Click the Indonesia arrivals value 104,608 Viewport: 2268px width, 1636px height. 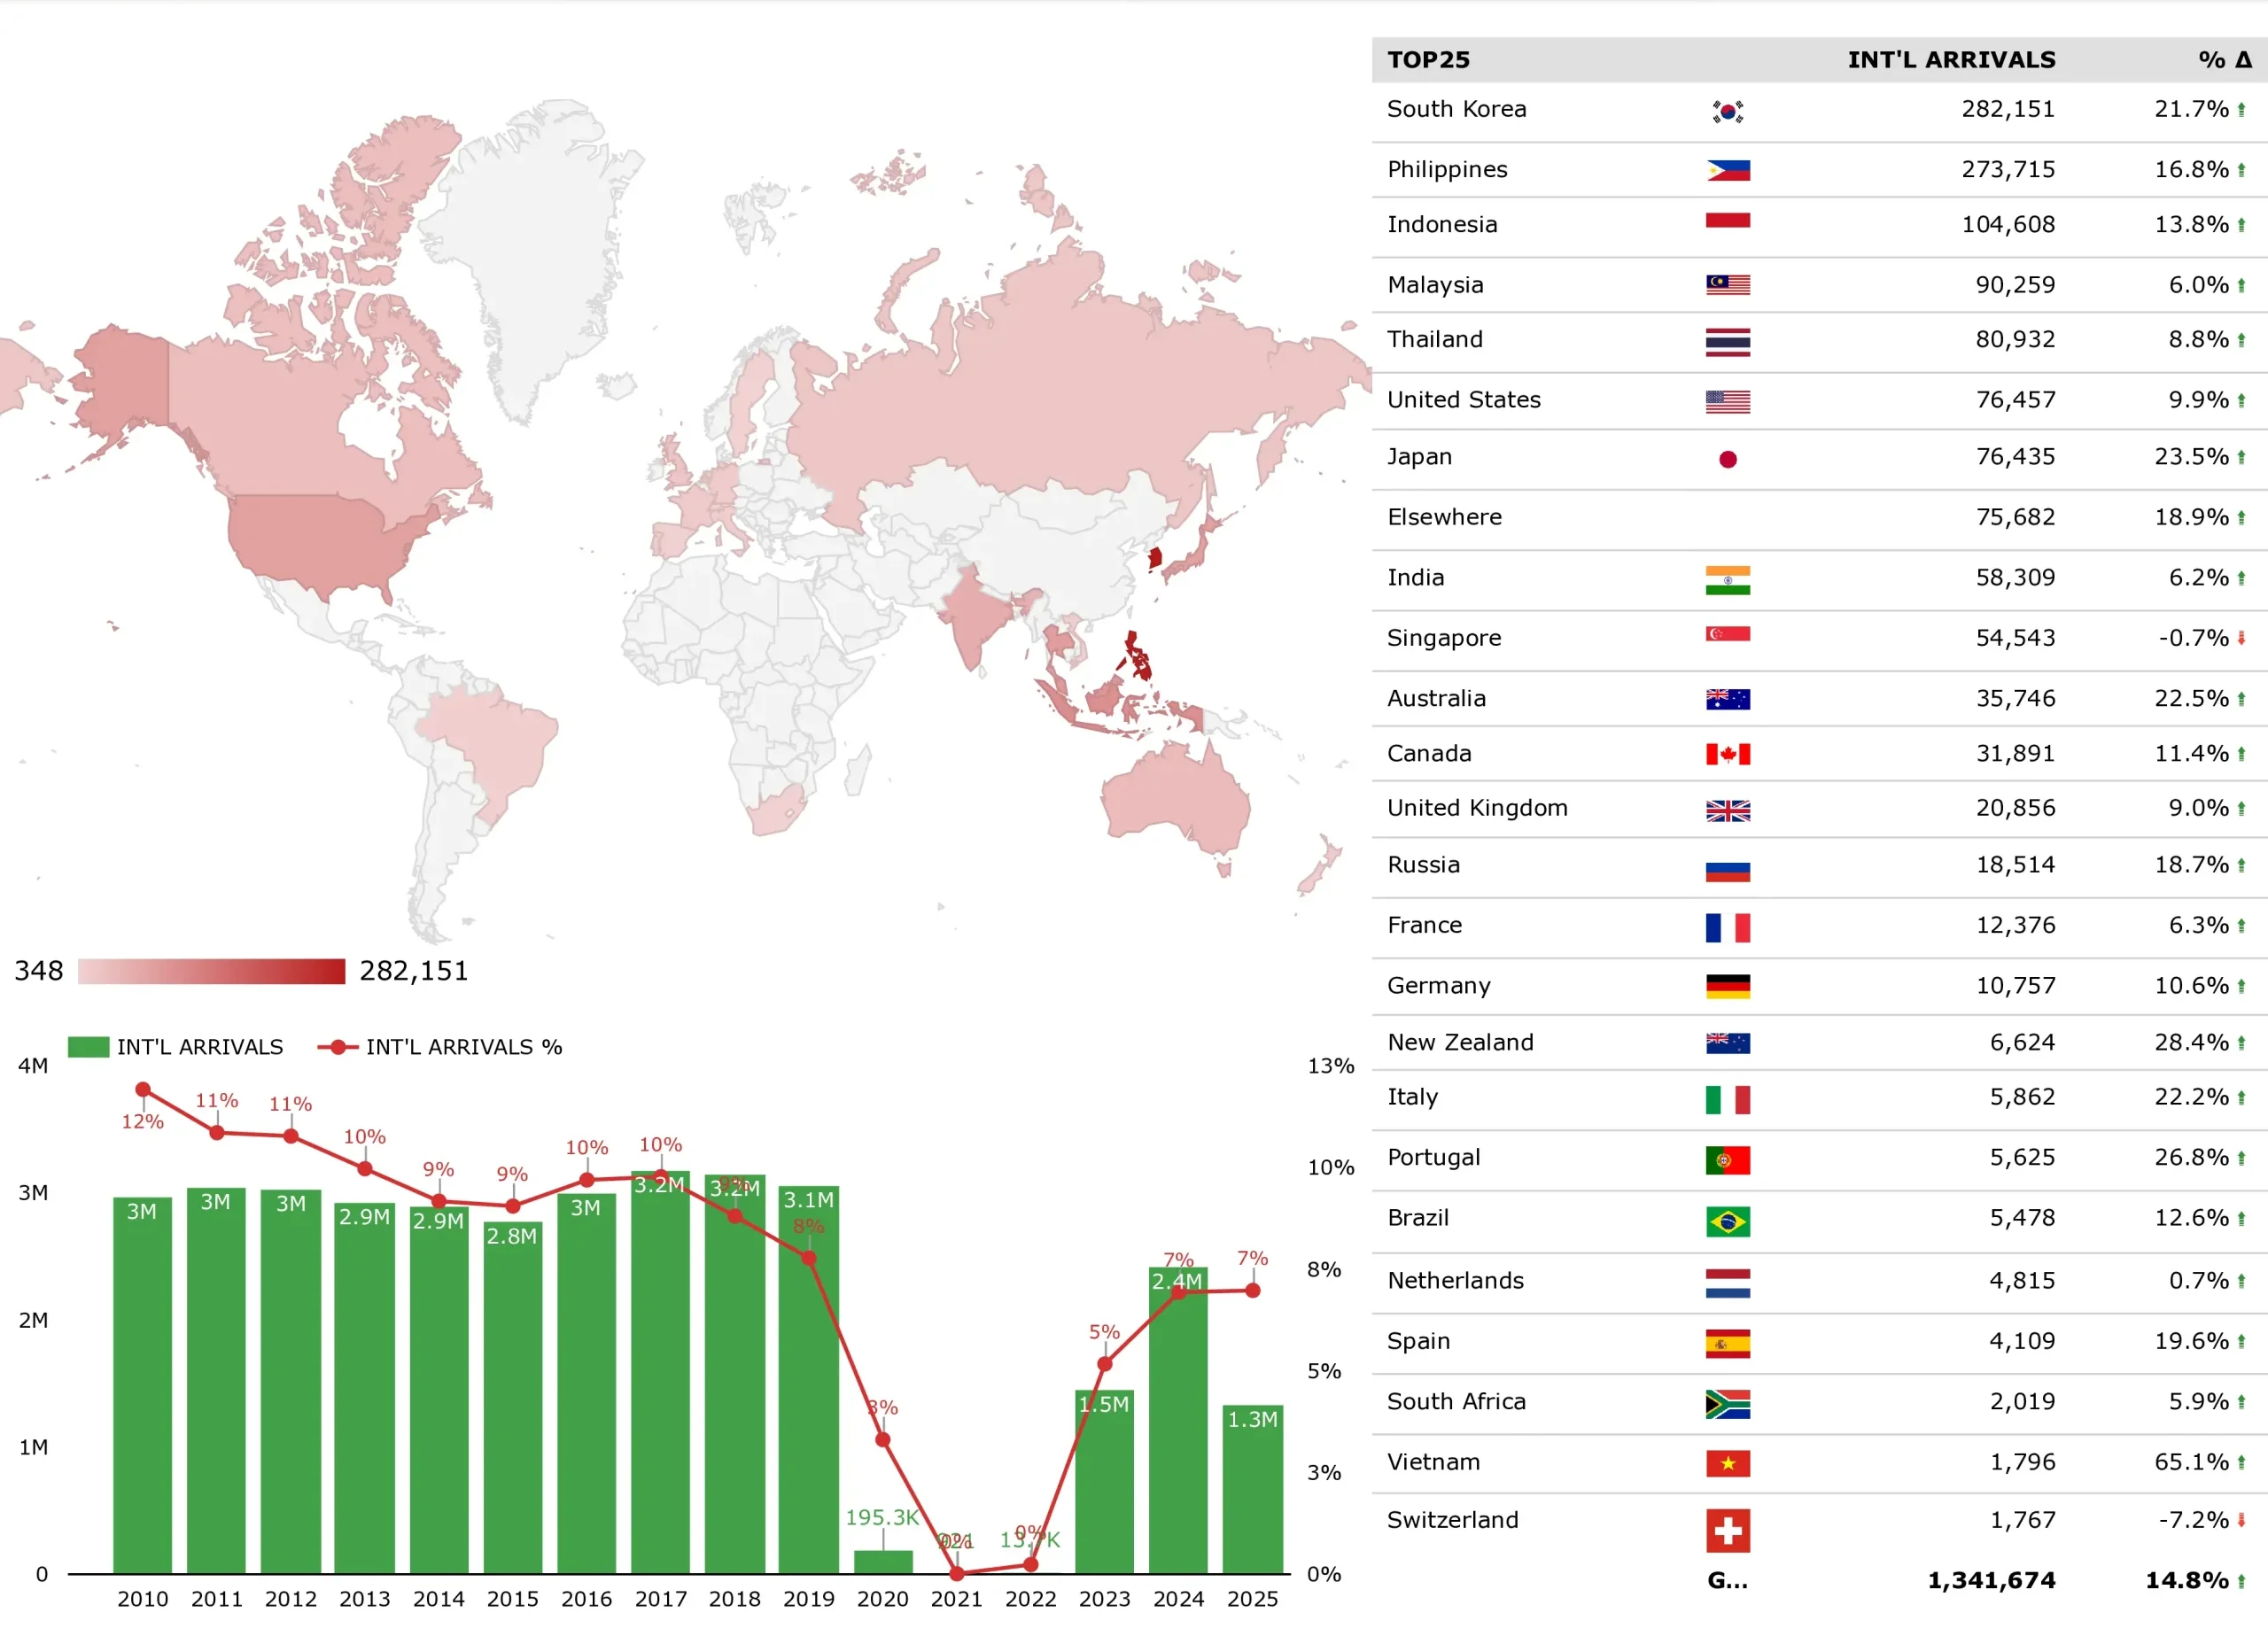point(2008,224)
